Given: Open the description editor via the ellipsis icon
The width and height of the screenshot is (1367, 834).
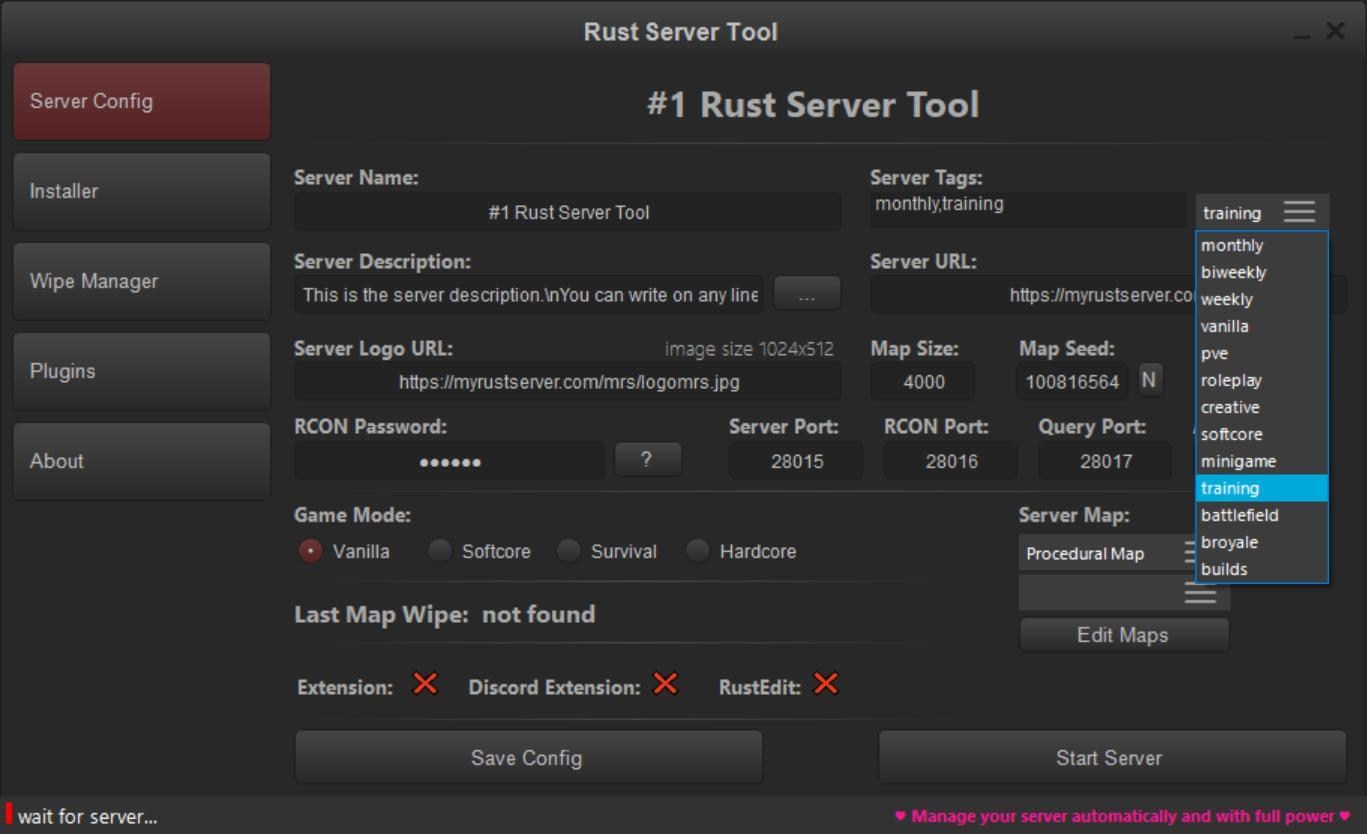Looking at the screenshot, I should point(807,293).
